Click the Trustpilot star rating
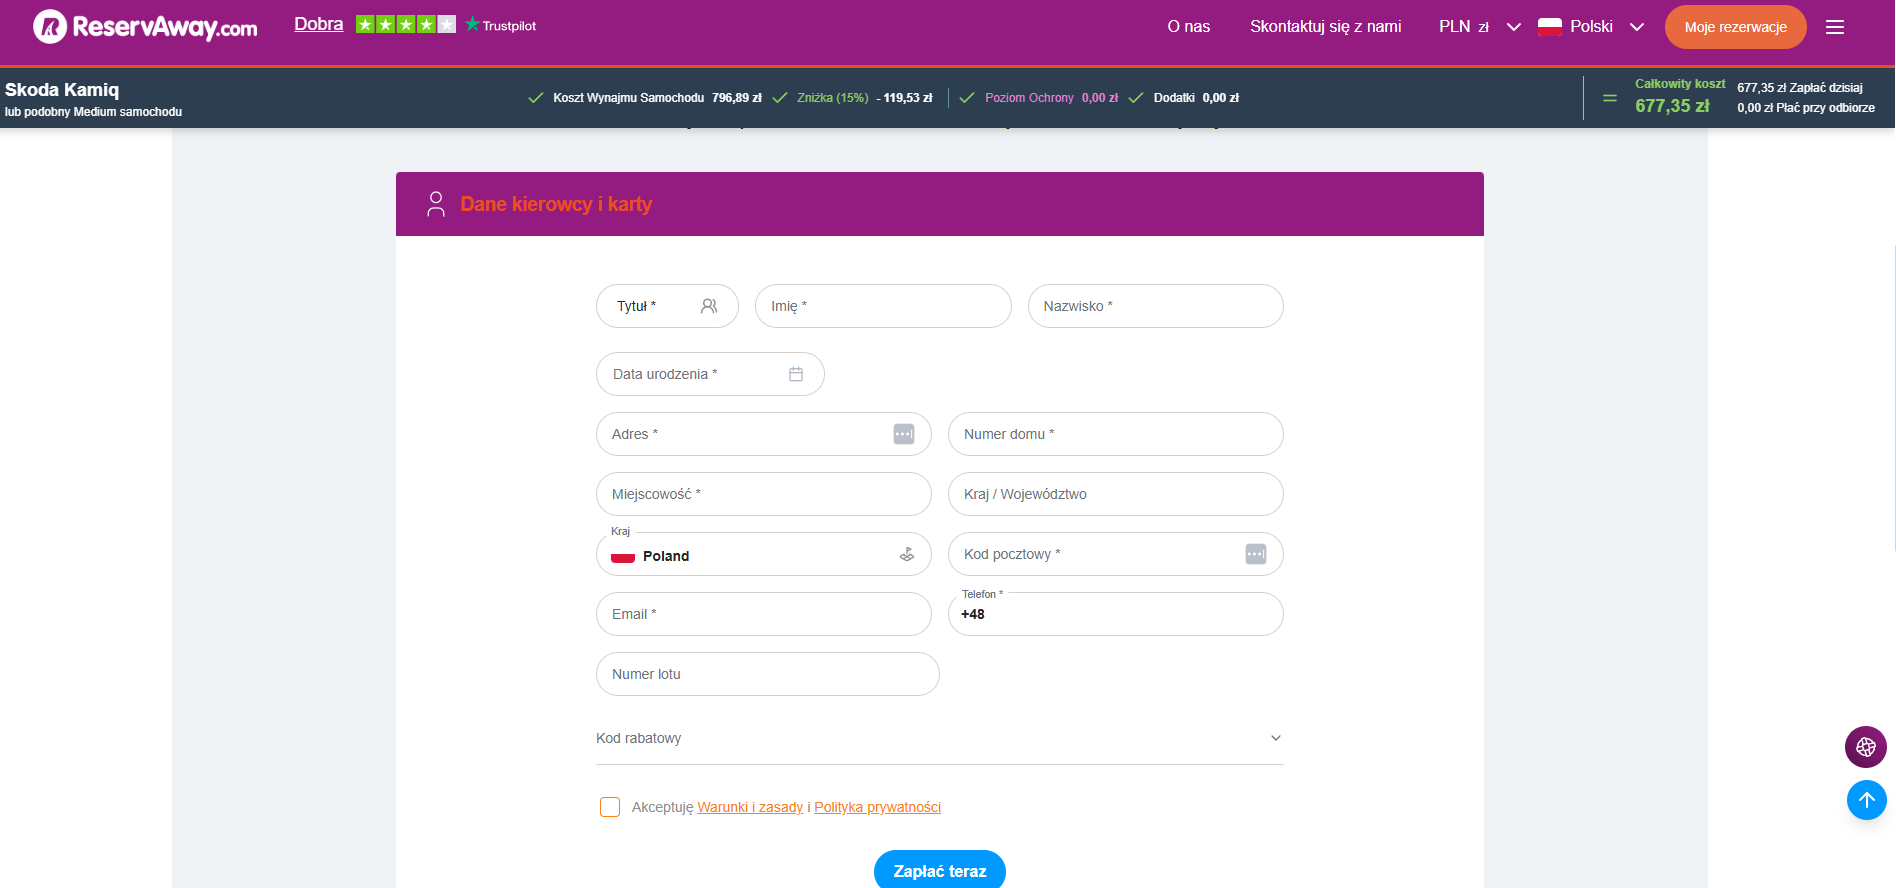The image size is (1896, 888). [405, 25]
